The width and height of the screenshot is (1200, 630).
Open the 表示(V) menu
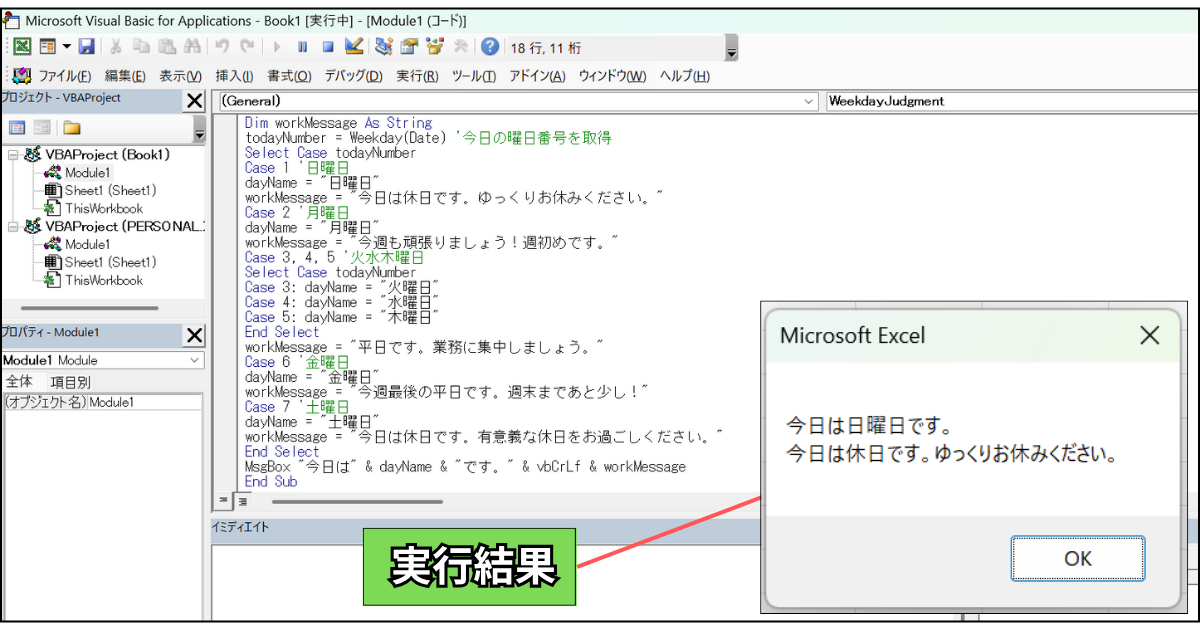pyautogui.click(x=181, y=76)
